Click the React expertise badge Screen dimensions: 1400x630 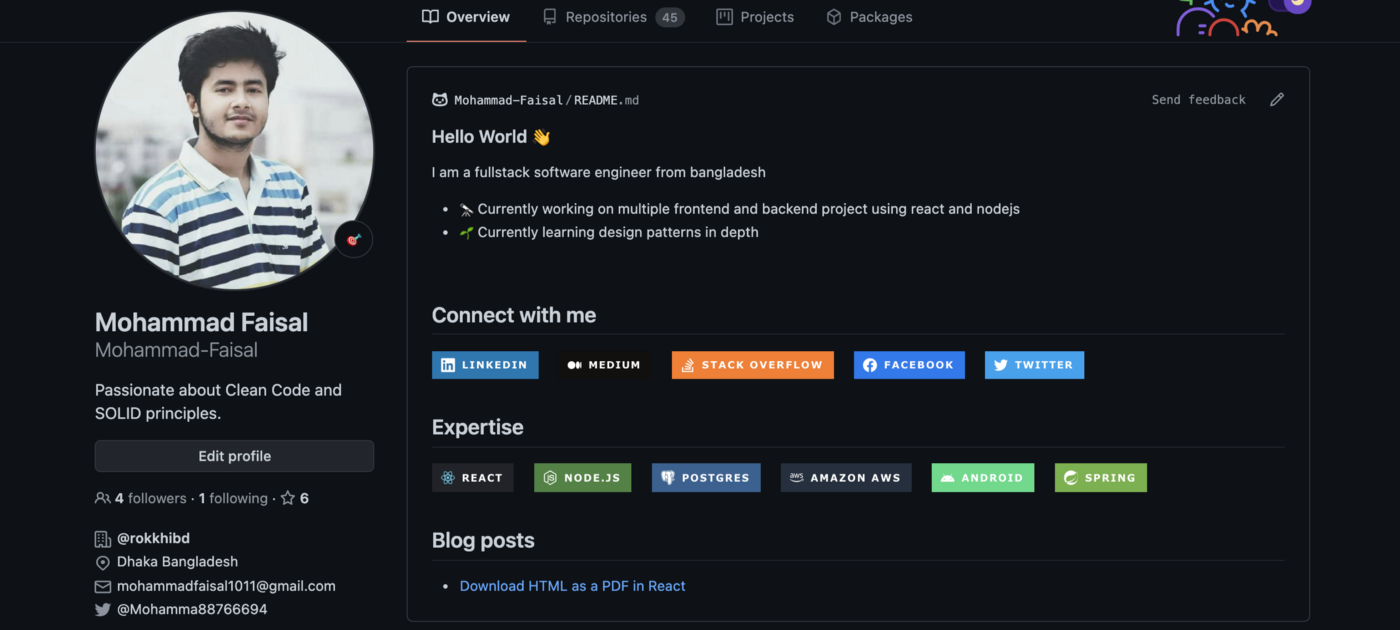472,478
